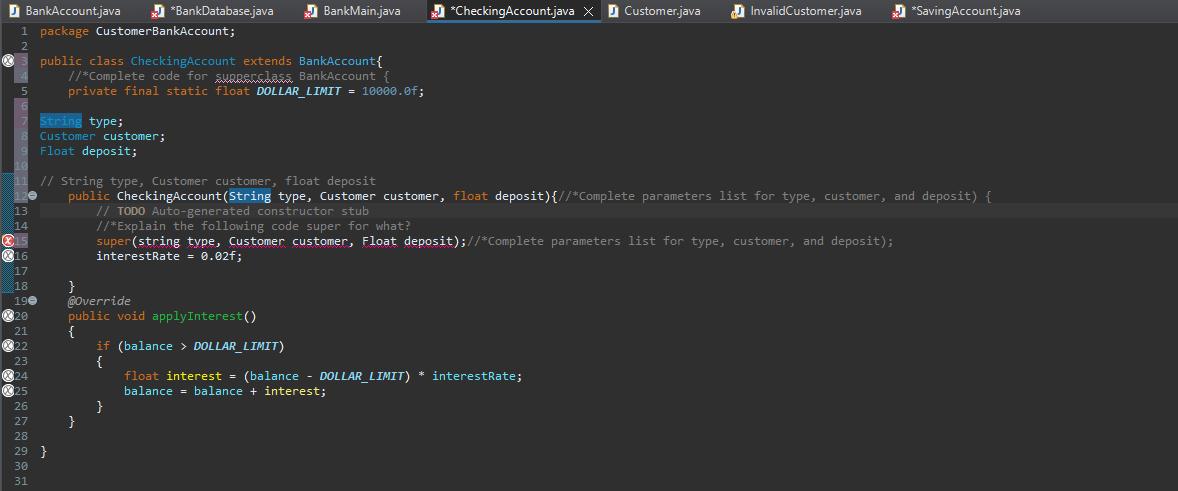Click the InvalidCustomer.java warning file icon
The image size is (1178, 491).
pyautogui.click(x=738, y=11)
